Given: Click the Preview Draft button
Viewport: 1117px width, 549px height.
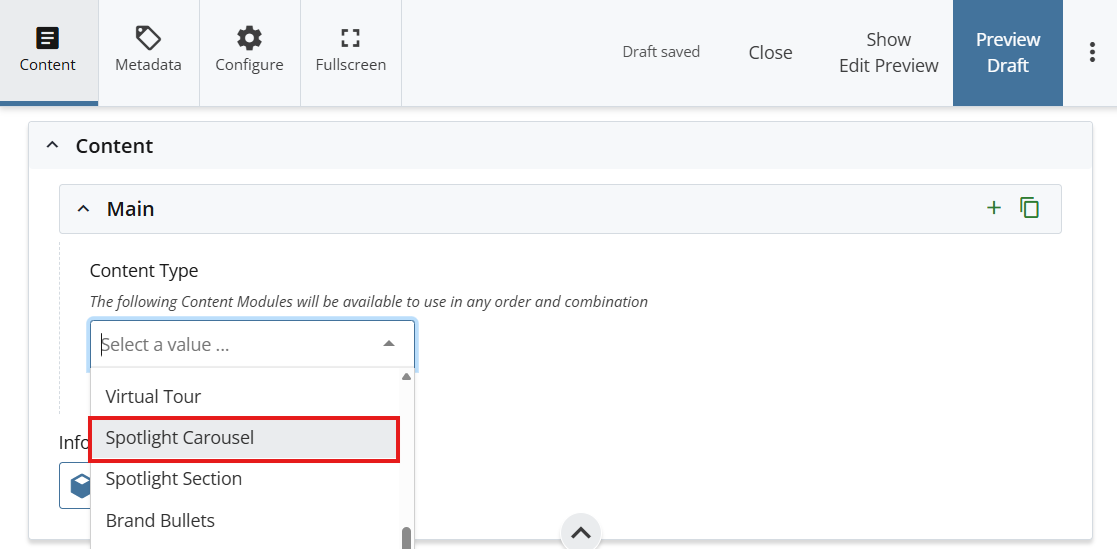Looking at the screenshot, I should point(1007,53).
